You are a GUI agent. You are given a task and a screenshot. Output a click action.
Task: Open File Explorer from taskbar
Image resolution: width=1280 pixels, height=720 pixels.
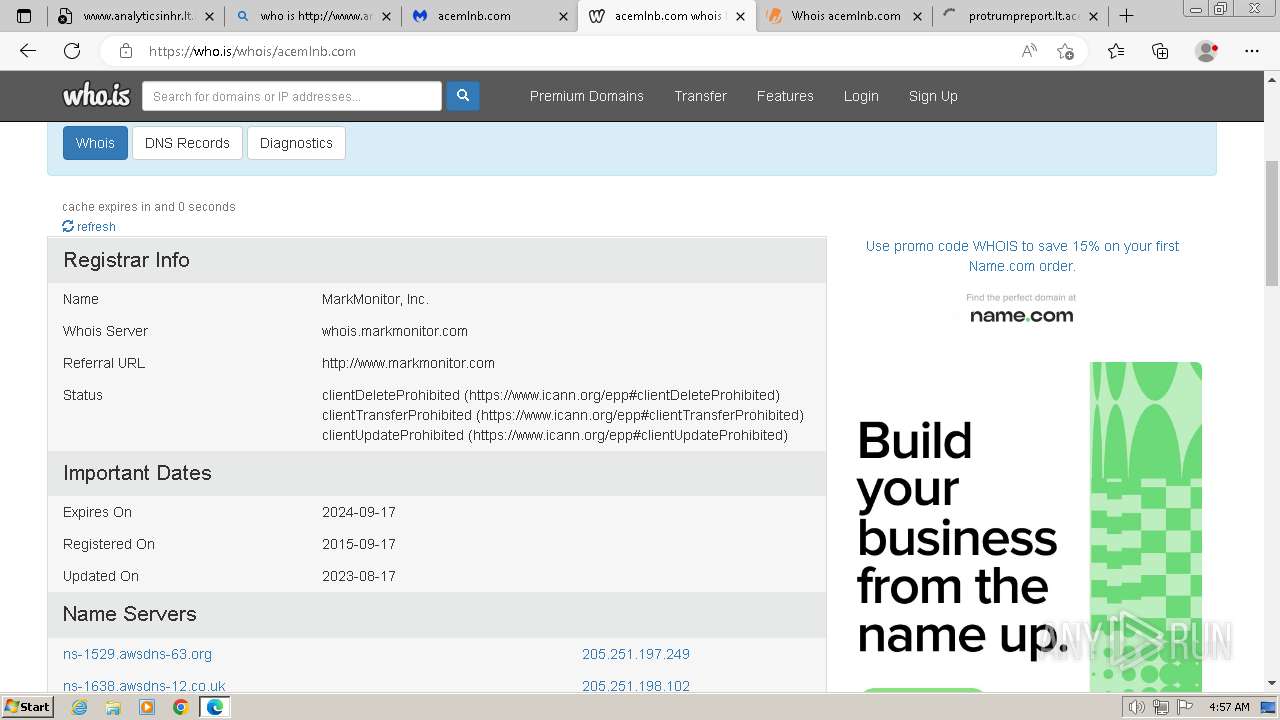point(113,707)
